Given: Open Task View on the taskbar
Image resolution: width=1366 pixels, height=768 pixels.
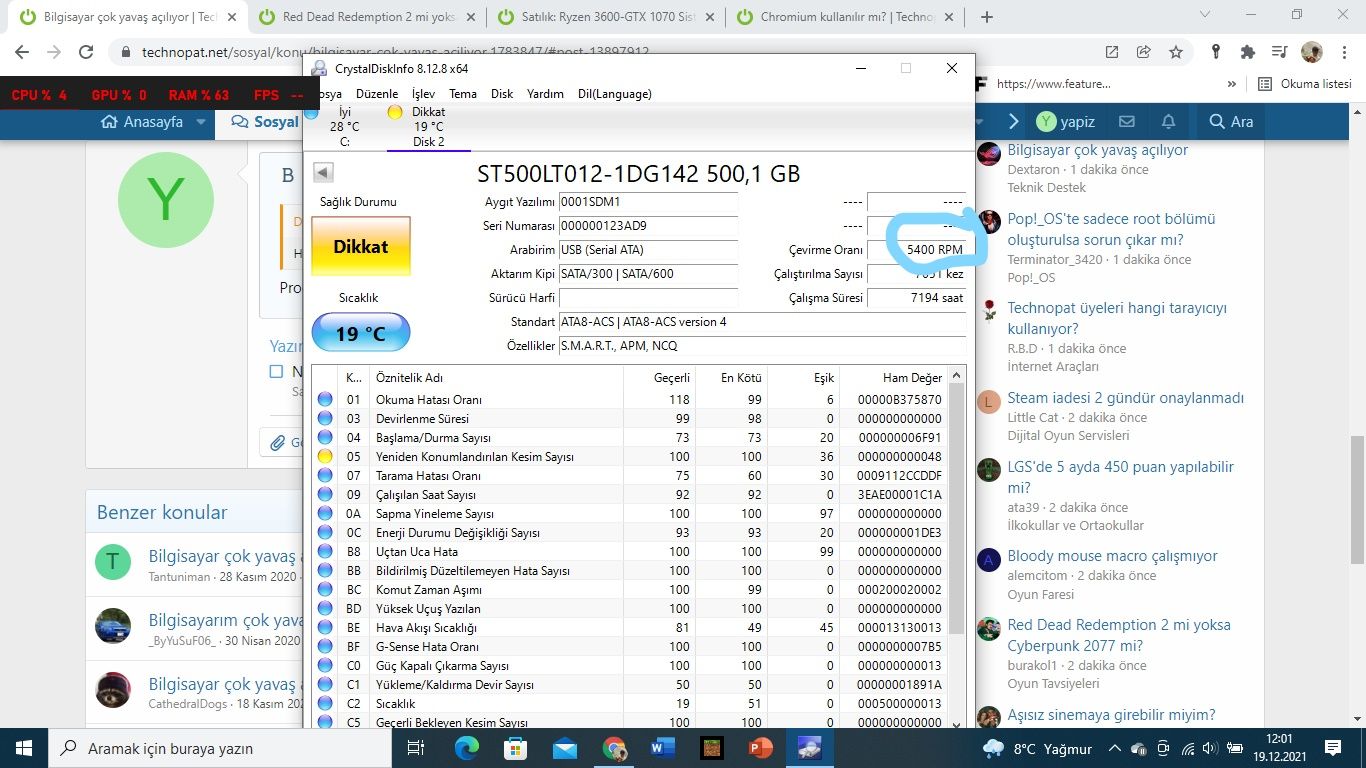Looking at the screenshot, I should coord(417,748).
